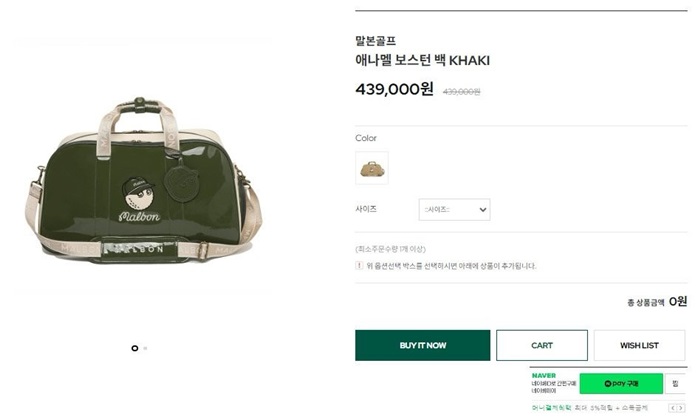The height and width of the screenshot is (419, 700).
Task: Add the bag to CART
Action: click(x=541, y=345)
